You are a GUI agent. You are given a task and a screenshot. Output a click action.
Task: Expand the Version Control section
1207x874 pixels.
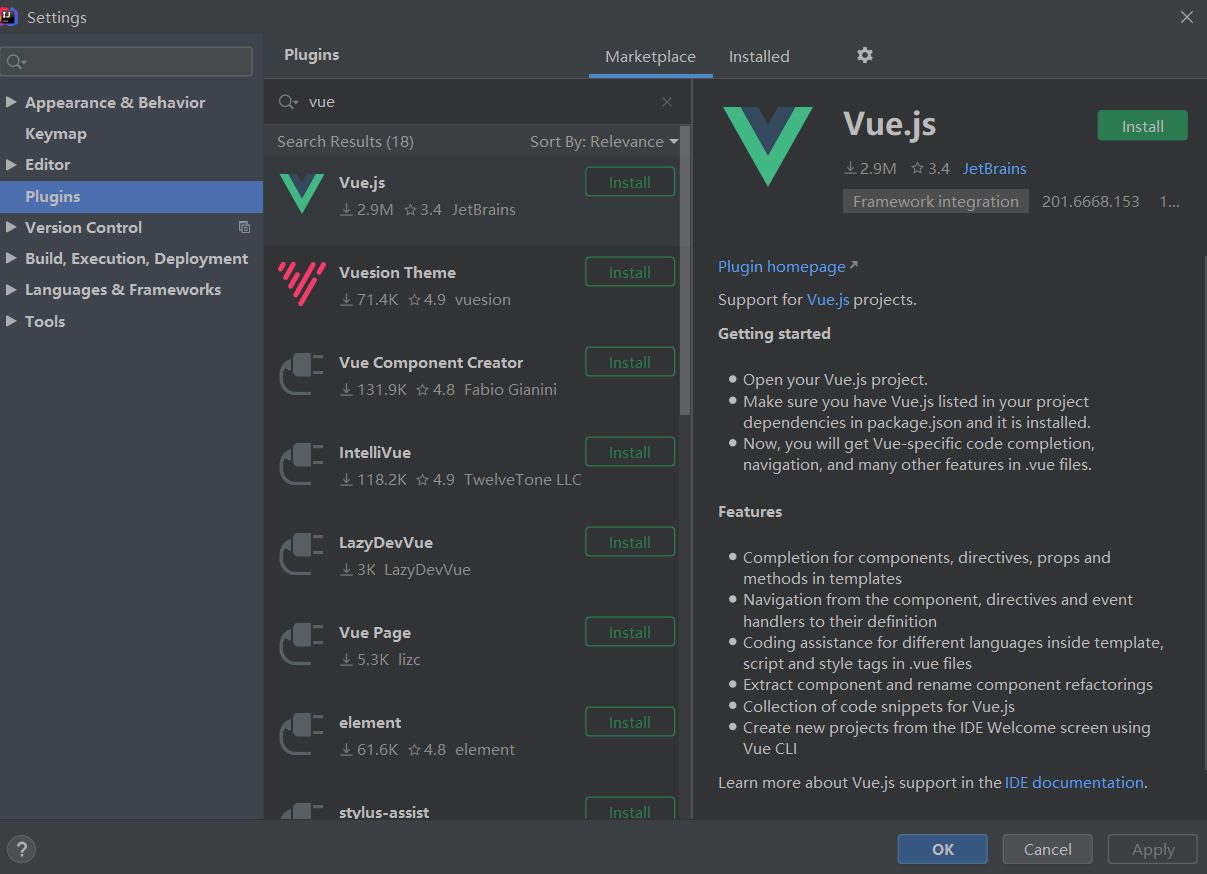(x=11, y=227)
